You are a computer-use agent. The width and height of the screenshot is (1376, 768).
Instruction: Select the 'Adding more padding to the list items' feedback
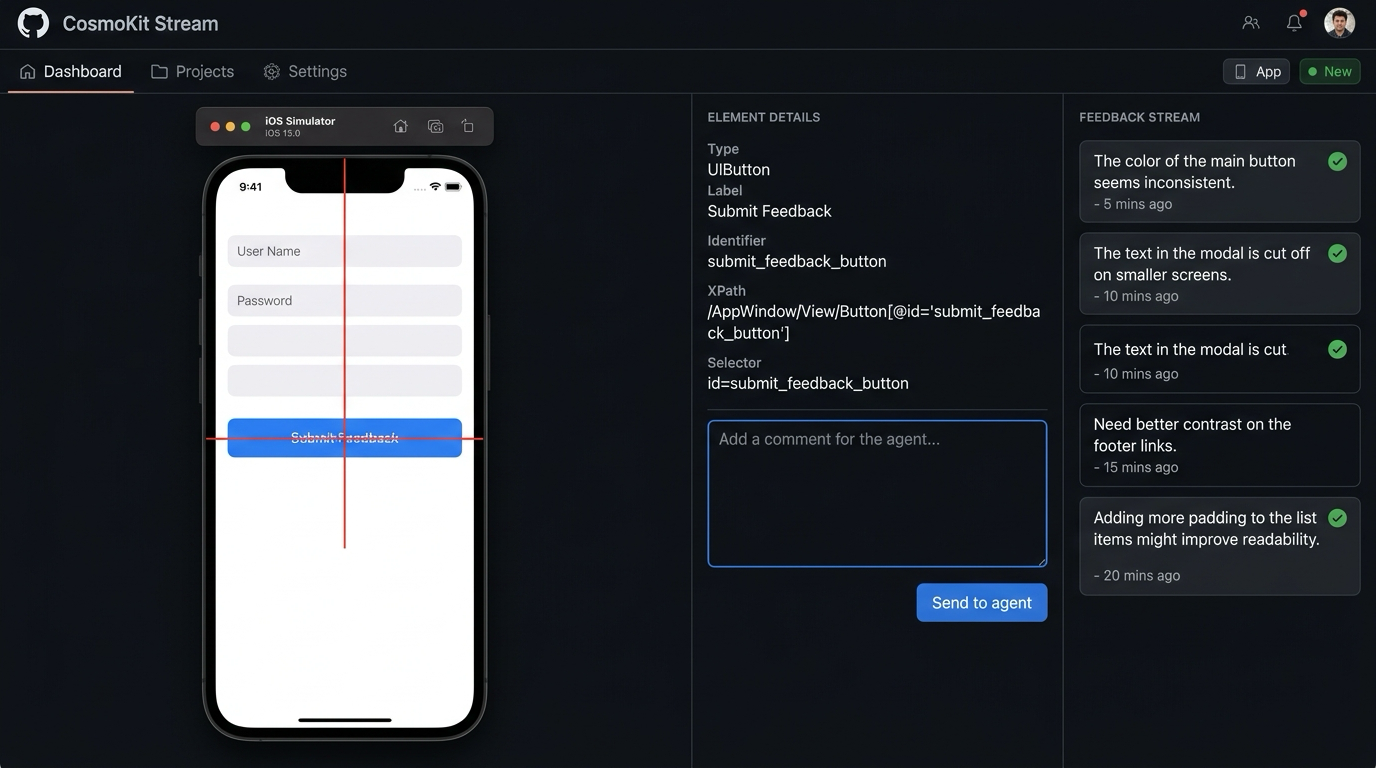[x=1220, y=546]
